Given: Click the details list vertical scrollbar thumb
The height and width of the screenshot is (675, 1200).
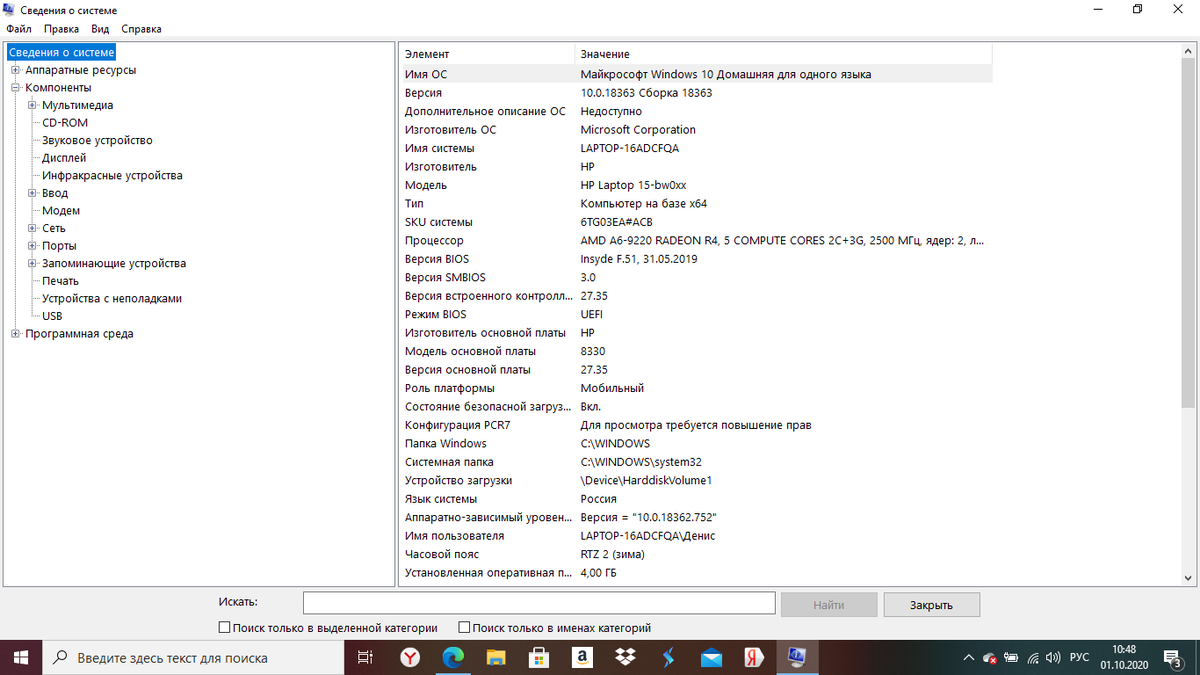Looking at the screenshot, I should (1188, 233).
